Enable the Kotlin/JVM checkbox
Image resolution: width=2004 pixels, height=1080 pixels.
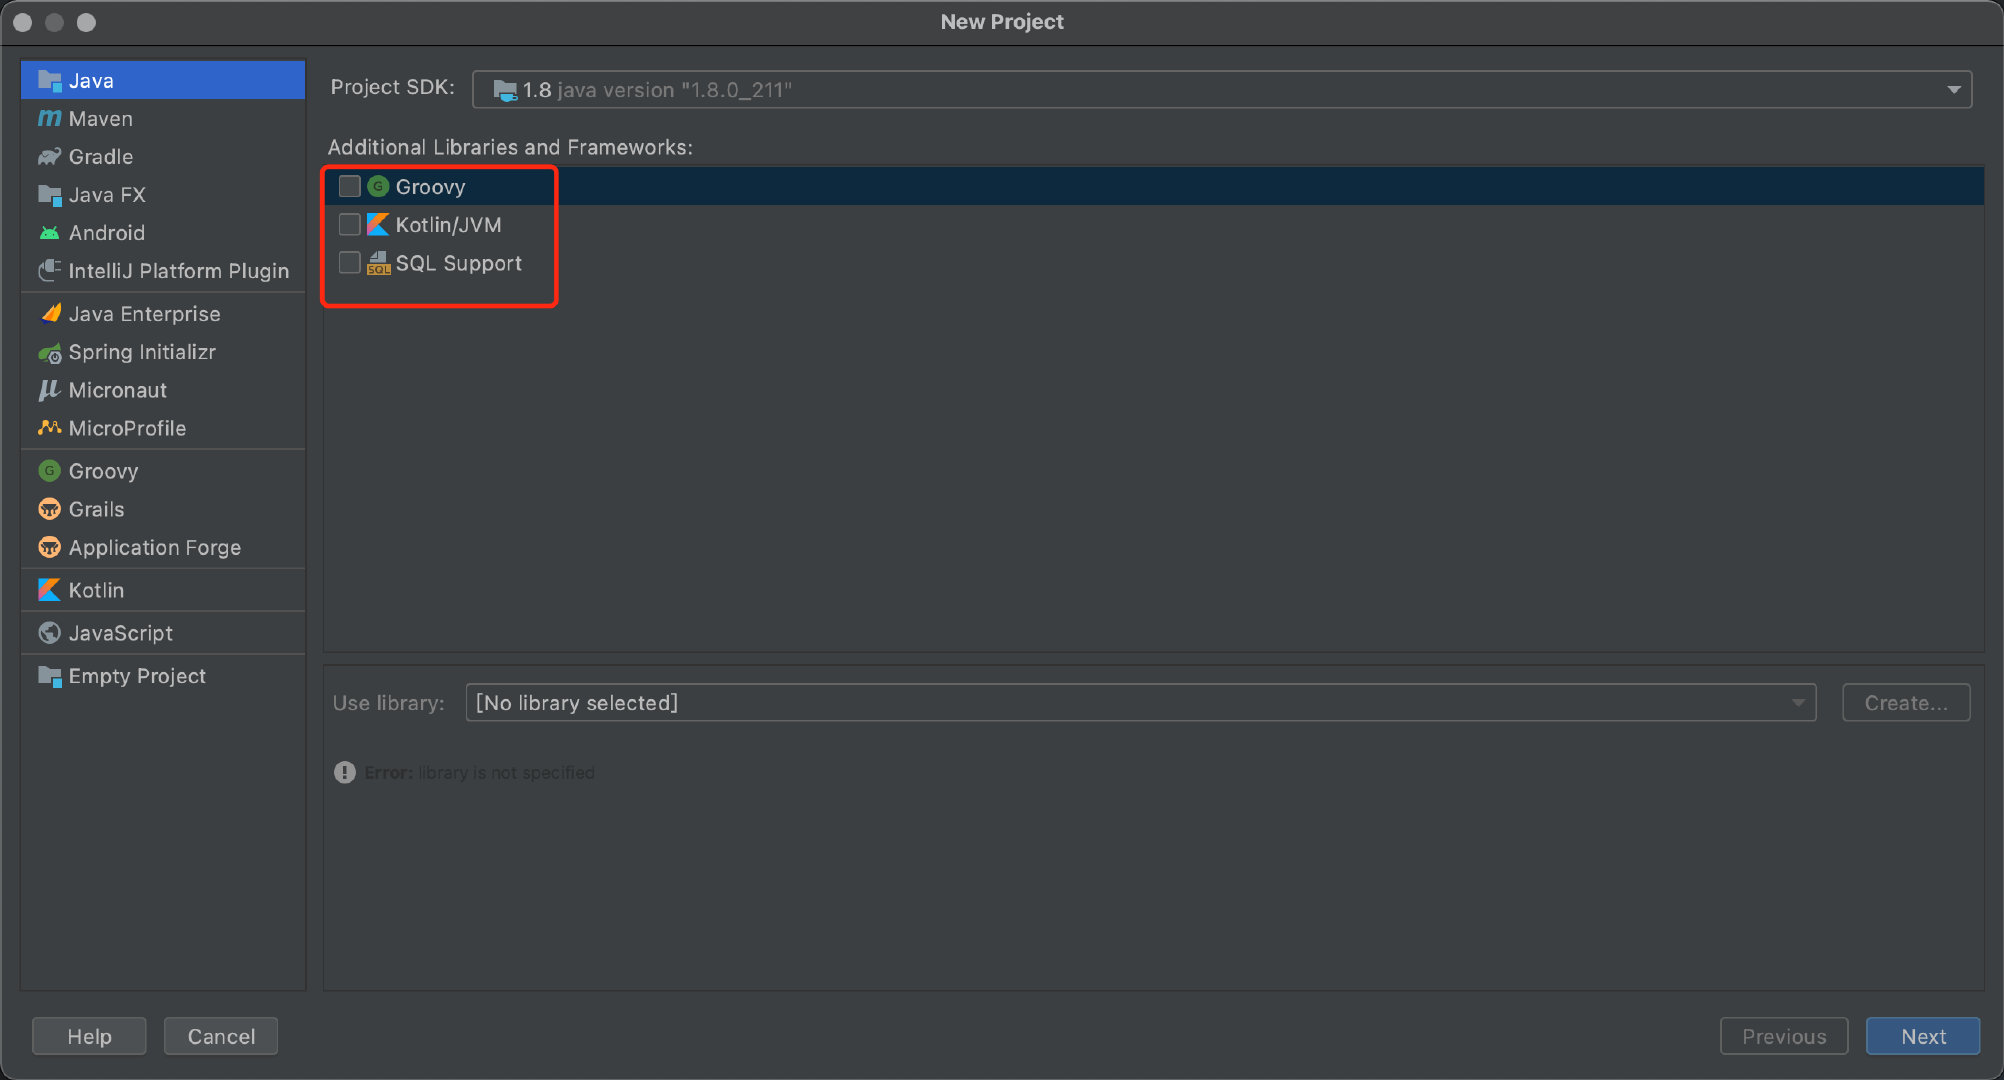click(x=349, y=225)
